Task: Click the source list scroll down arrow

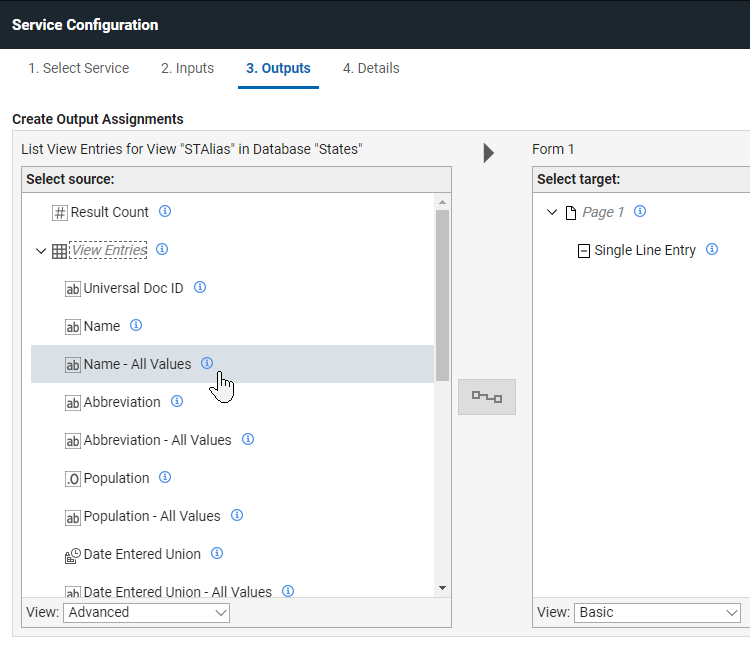Action: click(442, 588)
